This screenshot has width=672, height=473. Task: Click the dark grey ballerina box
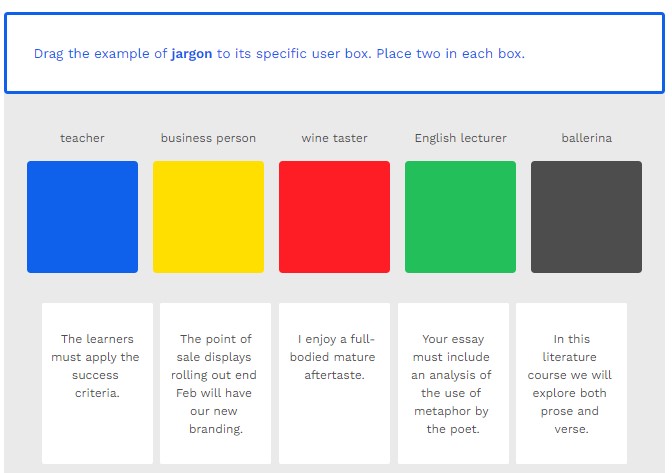point(586,217)
